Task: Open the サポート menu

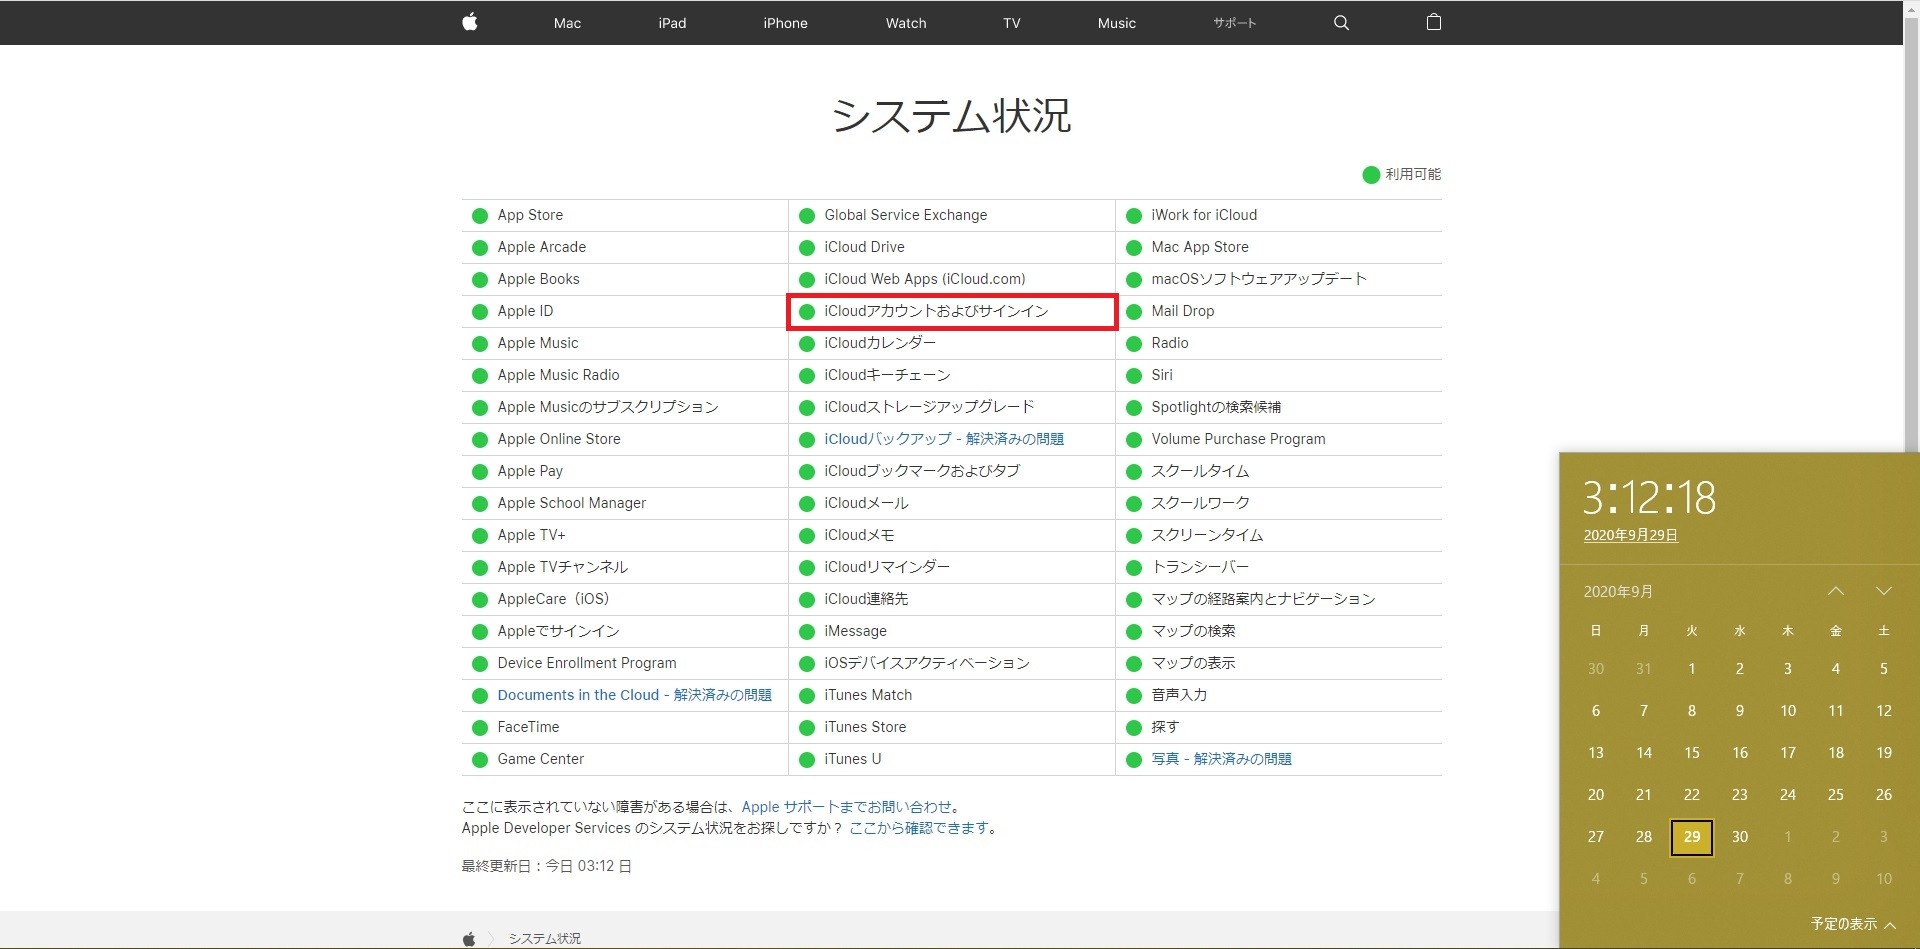Action: 1235,23
